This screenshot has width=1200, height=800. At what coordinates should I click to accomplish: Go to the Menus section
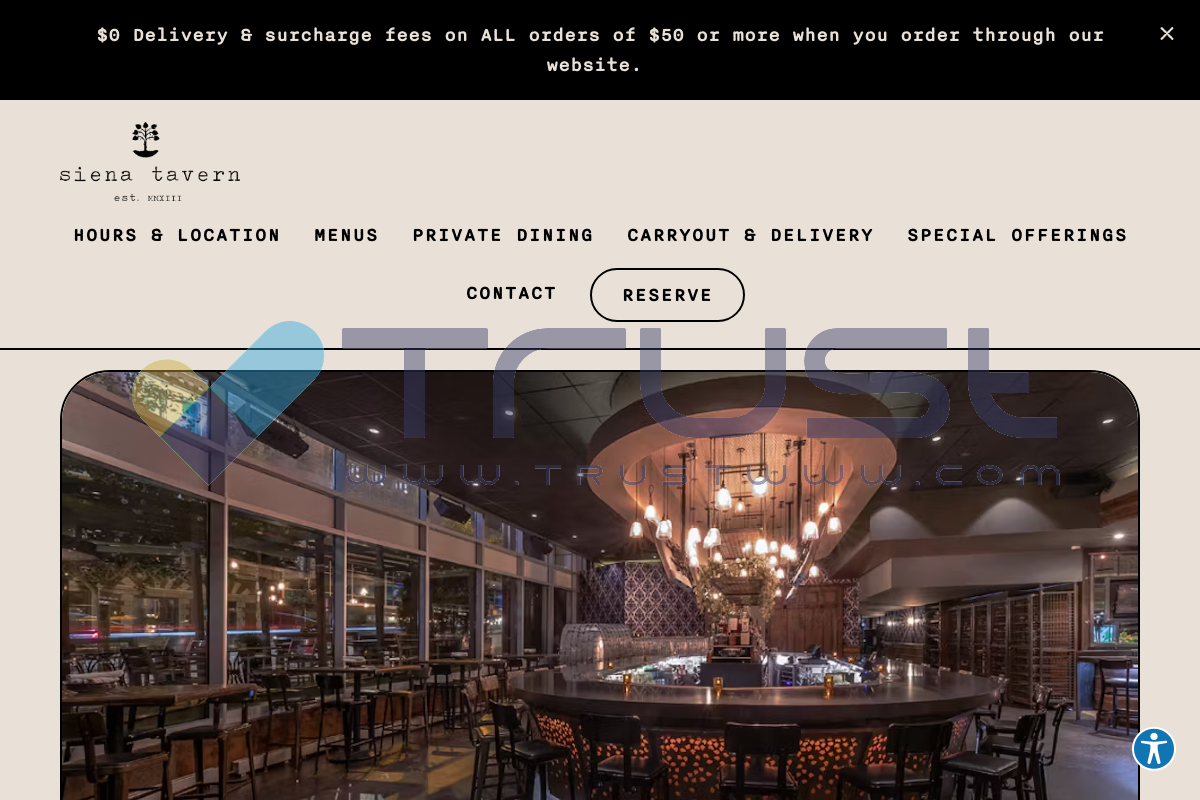(x=346, y=236)
